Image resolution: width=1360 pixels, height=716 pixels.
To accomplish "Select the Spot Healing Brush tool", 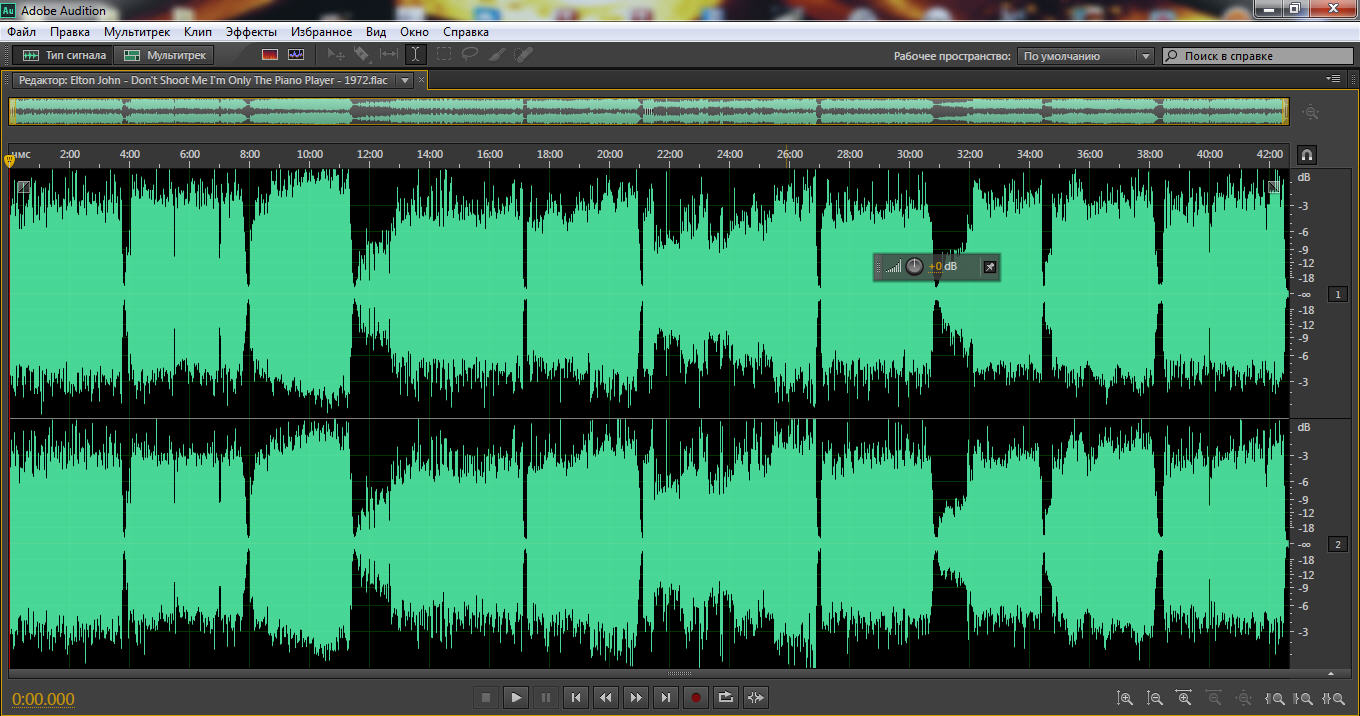I will tap(523, 55).
